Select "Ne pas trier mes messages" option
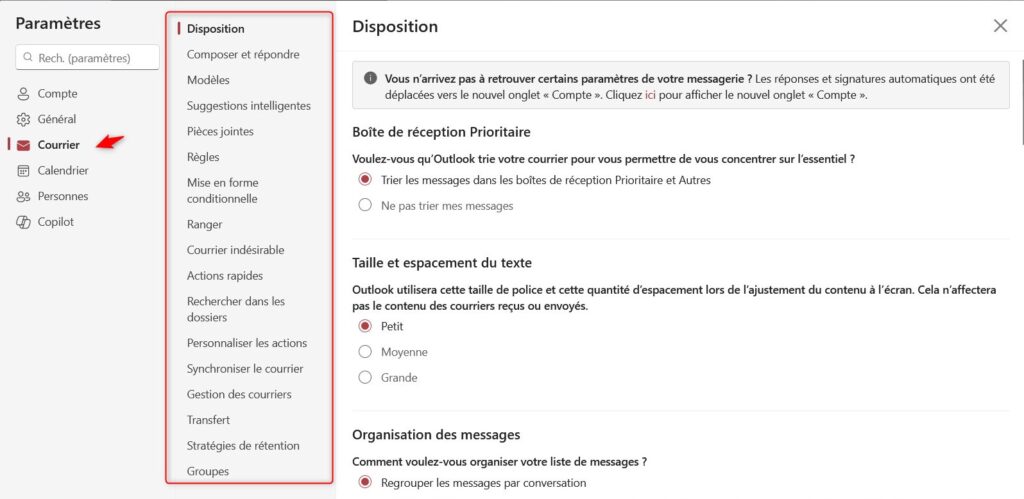This screenshot has width=1024, height=499. tap(365, 206)
